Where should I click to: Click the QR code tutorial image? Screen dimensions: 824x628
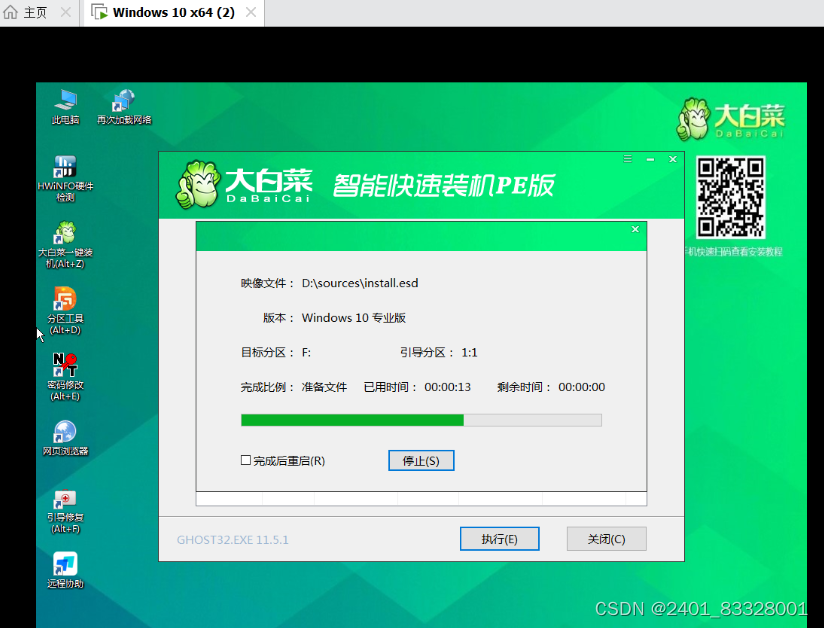730,197
